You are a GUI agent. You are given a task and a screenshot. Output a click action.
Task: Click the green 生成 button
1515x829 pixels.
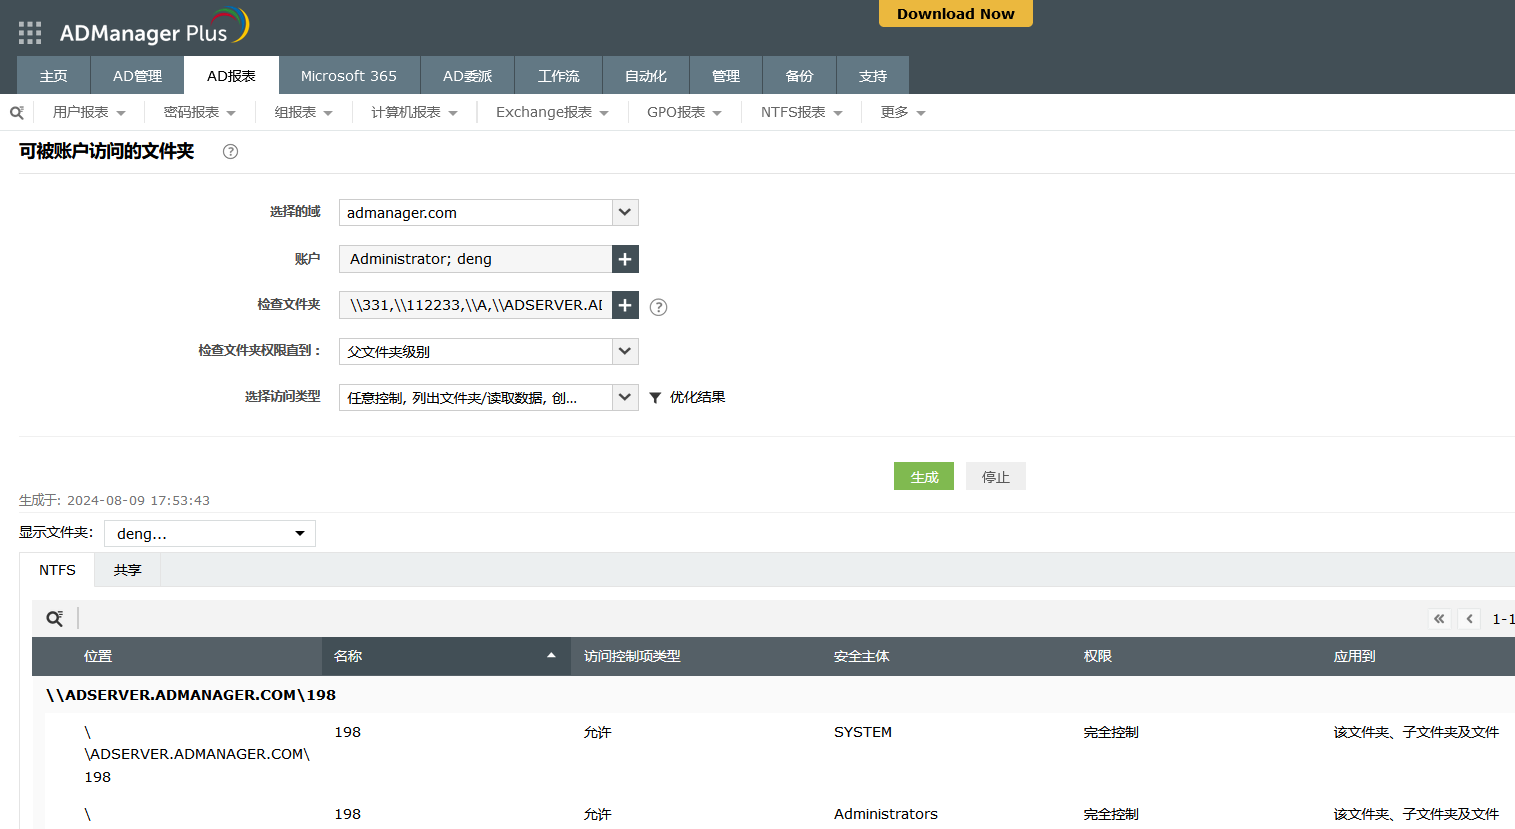tap(923, 477)
